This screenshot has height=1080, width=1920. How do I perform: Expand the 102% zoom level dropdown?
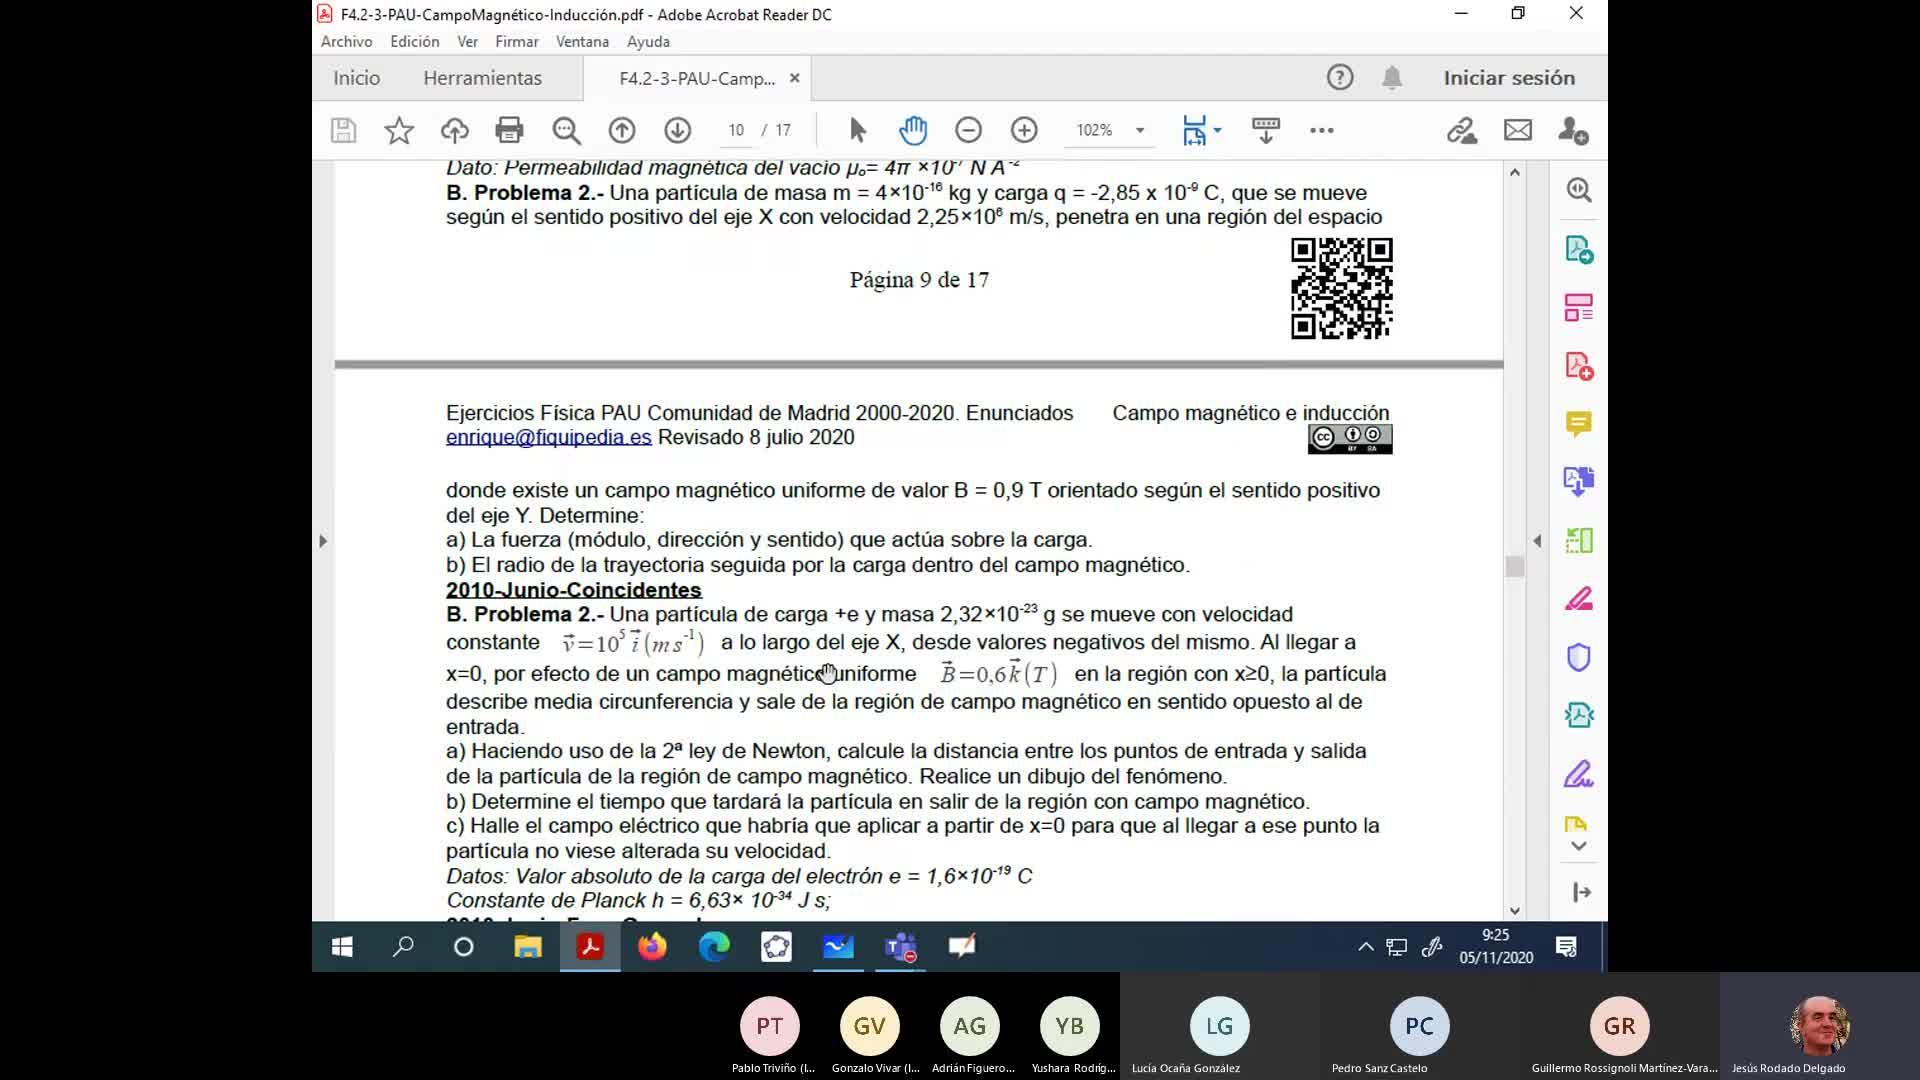click(1139, 130)
